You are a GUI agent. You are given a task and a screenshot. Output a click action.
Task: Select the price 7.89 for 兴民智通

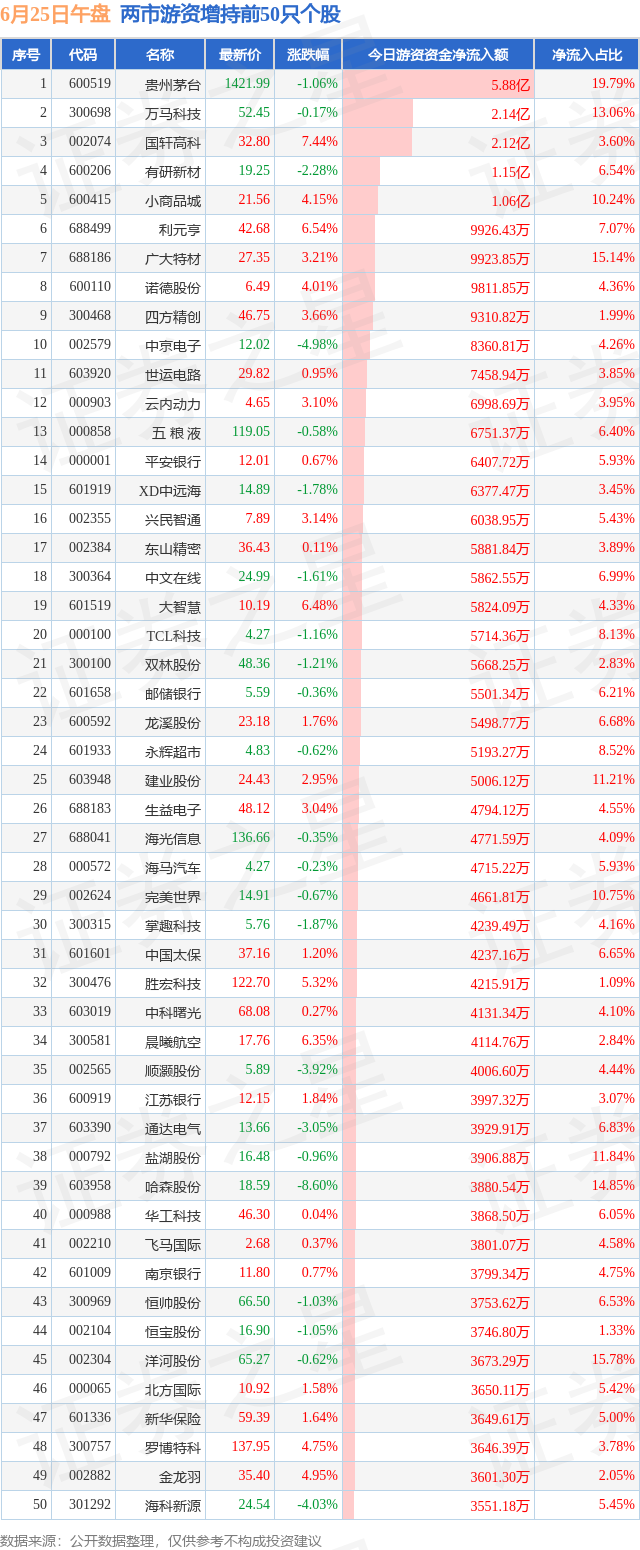pyautogui.click(x=258, y=519)
